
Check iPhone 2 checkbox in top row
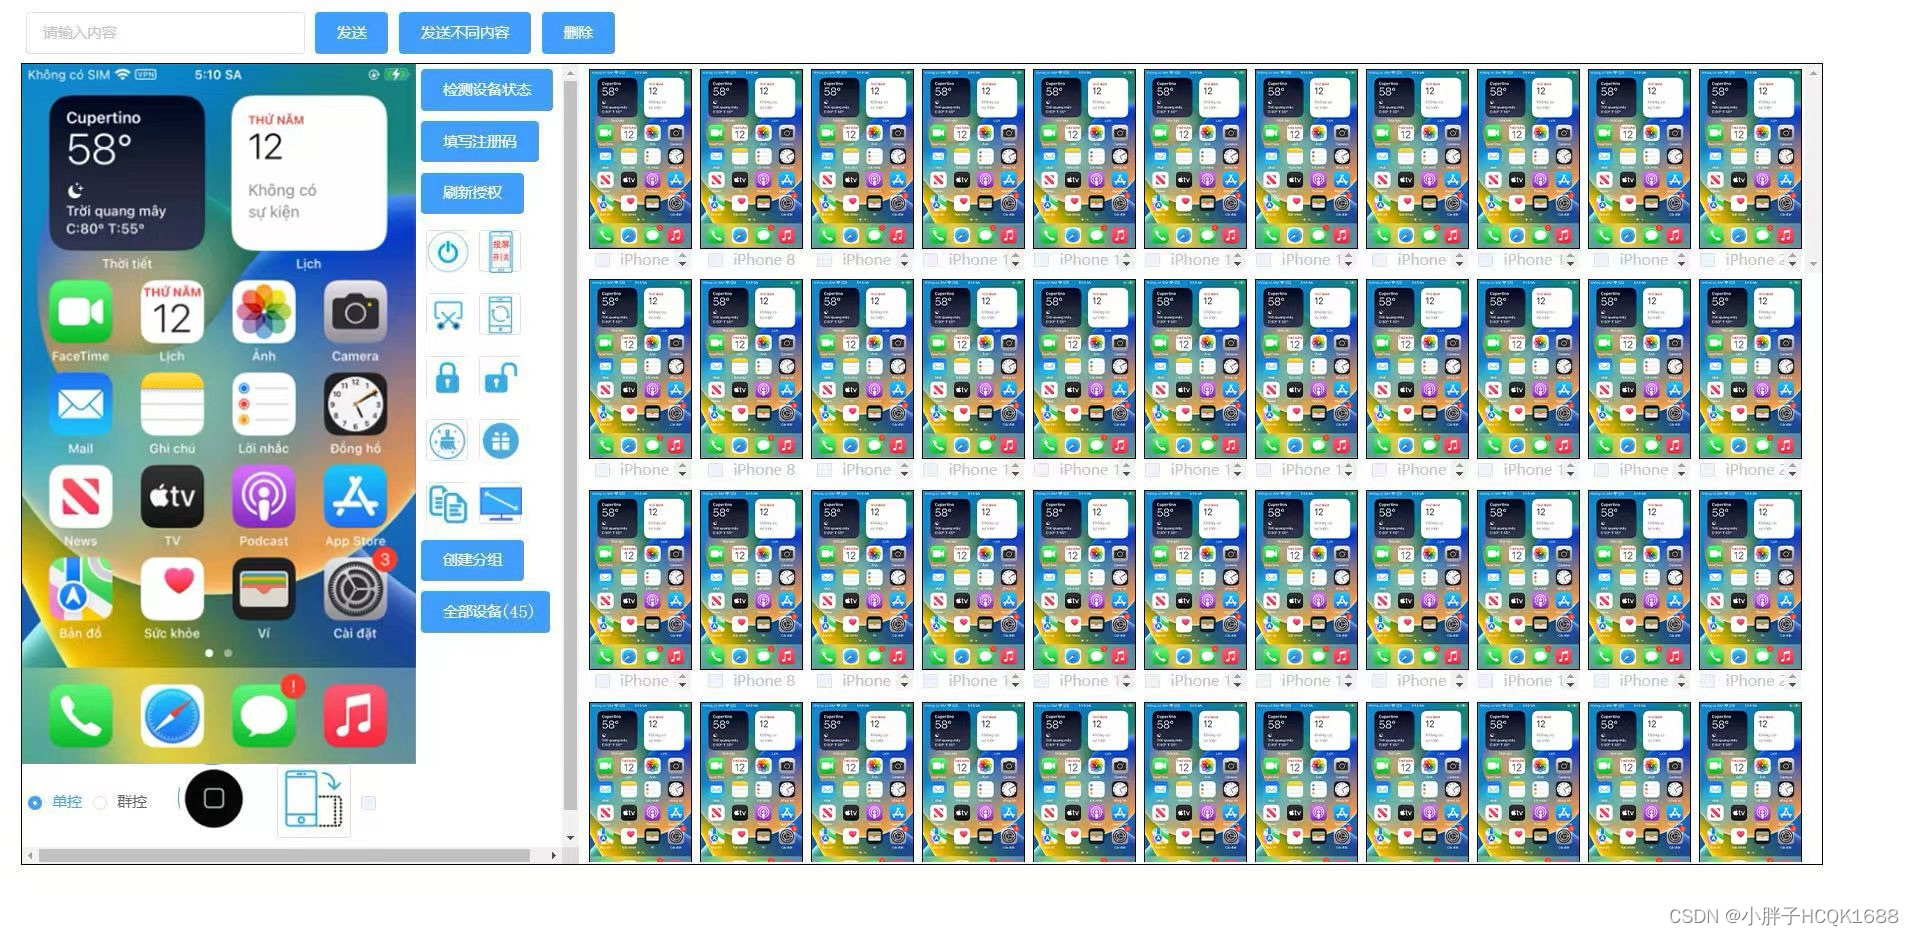(1708, 260)
